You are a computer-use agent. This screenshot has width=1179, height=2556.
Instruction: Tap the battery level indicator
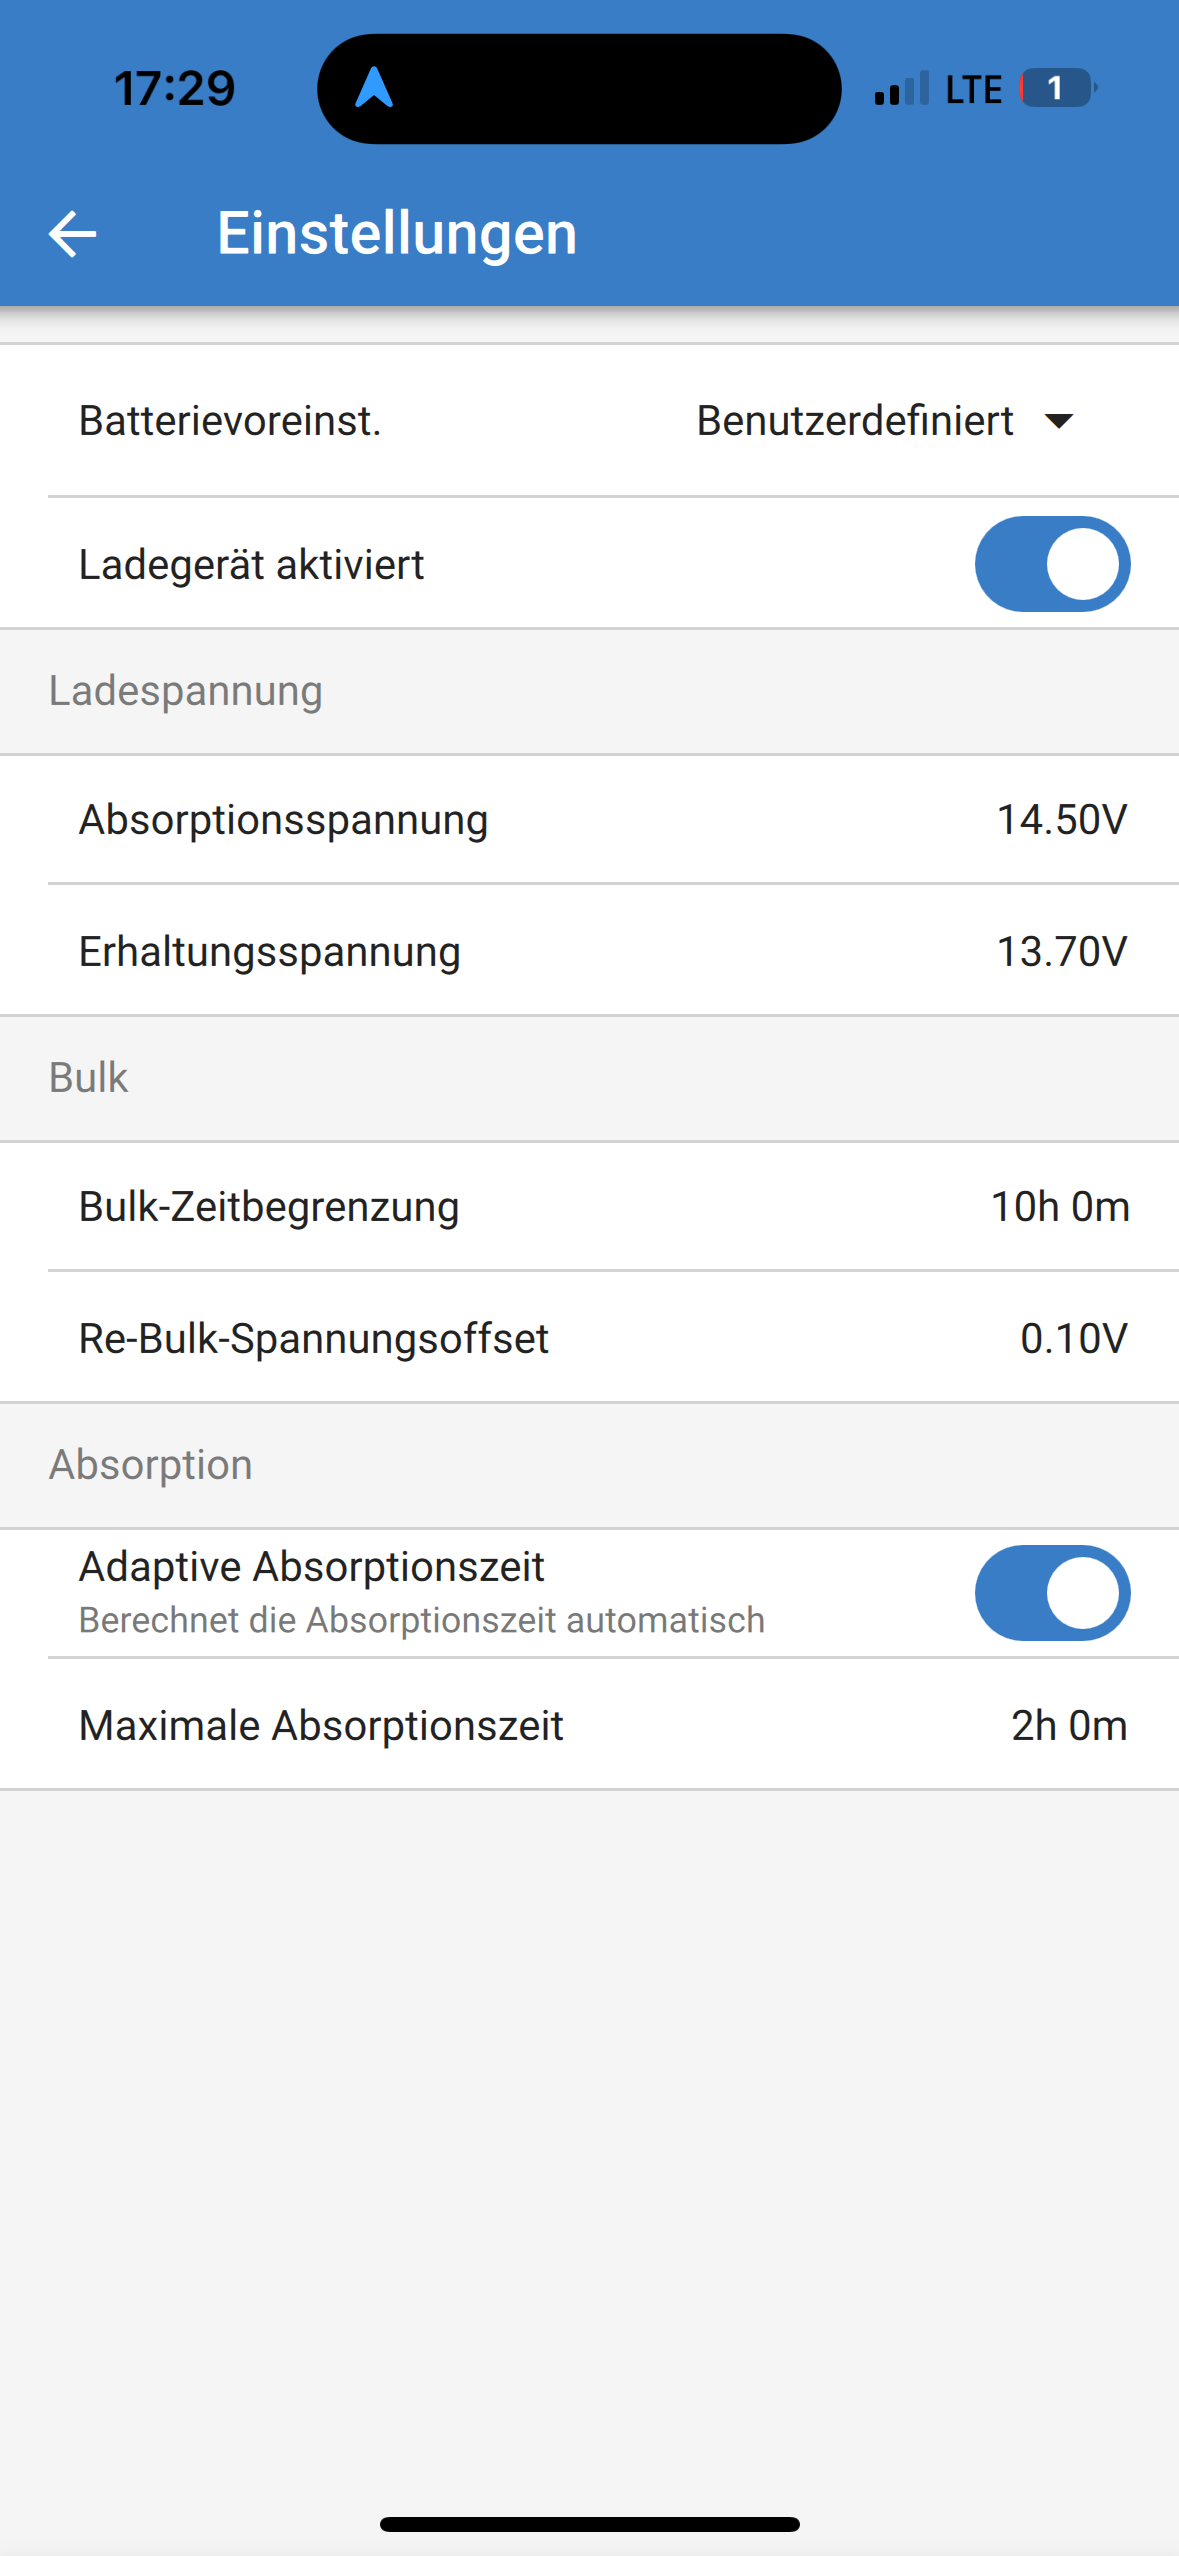[1057, 88]
